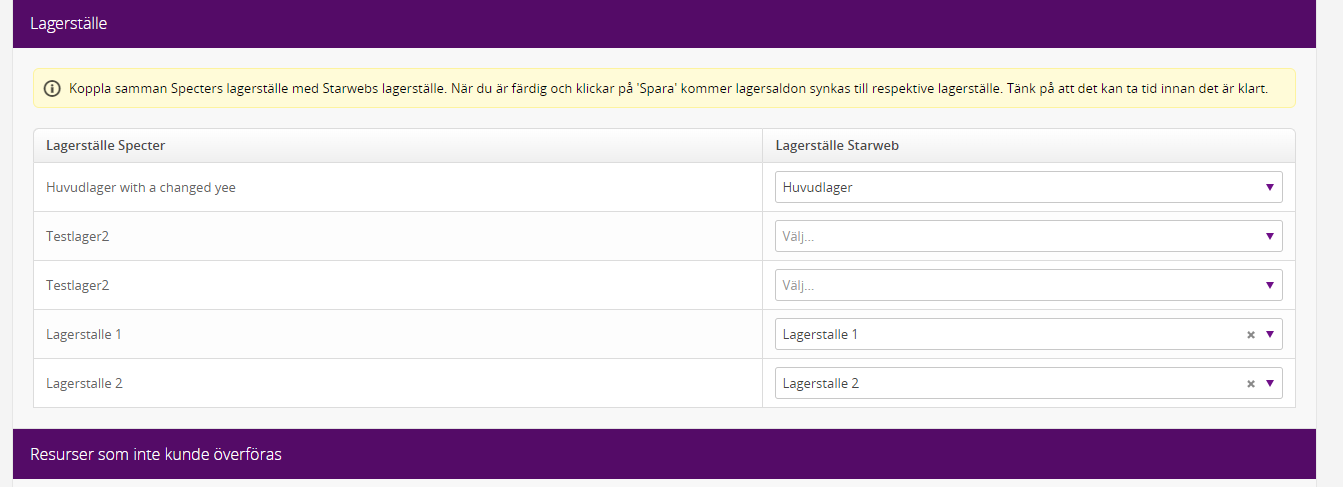Click the Lagerstalle 1 Specter row label

84,334
